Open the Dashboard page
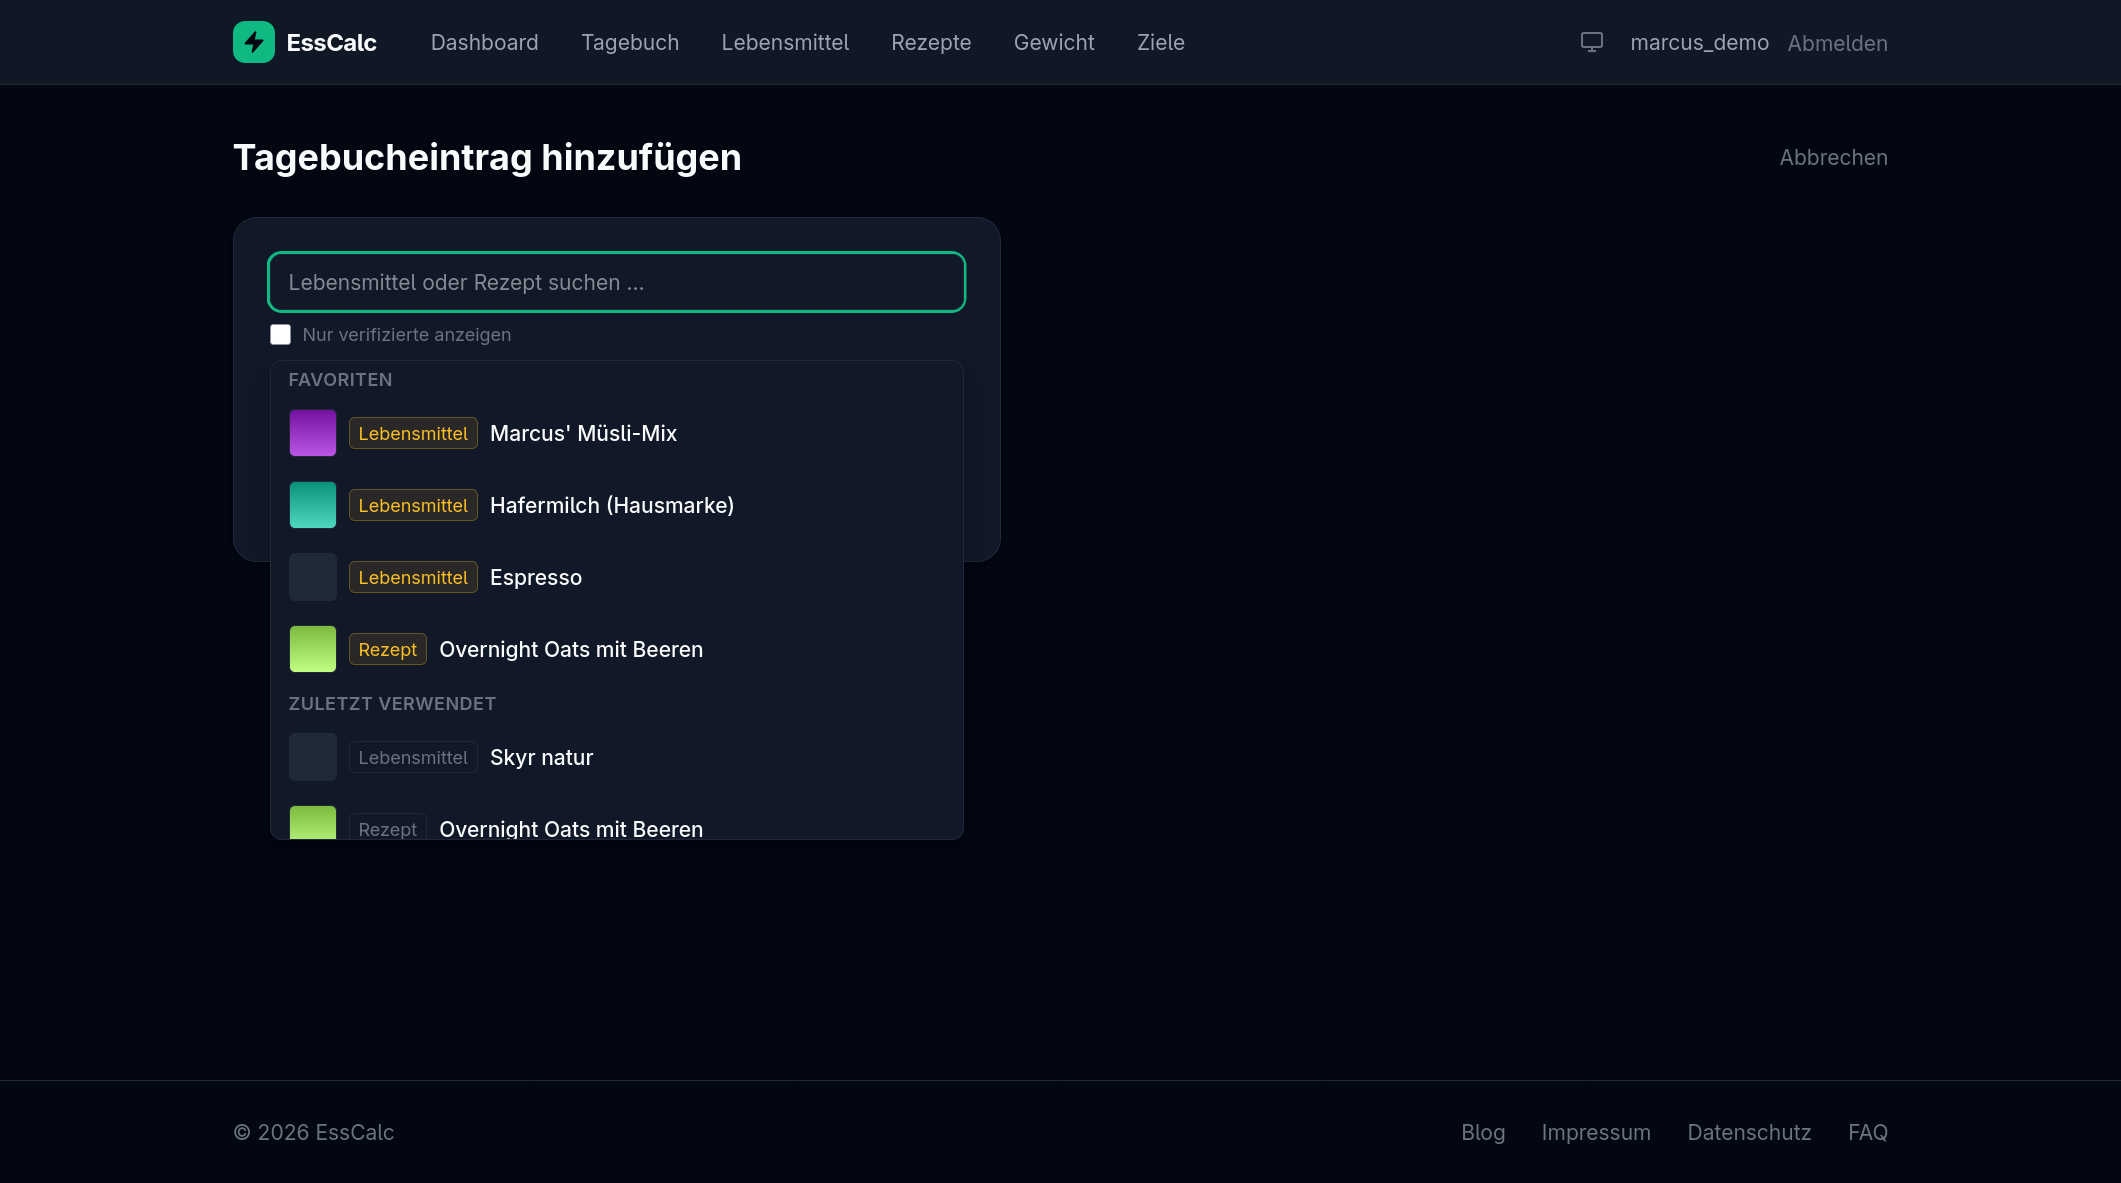This screenshot has width=2121, height=1183. [484, 42]
